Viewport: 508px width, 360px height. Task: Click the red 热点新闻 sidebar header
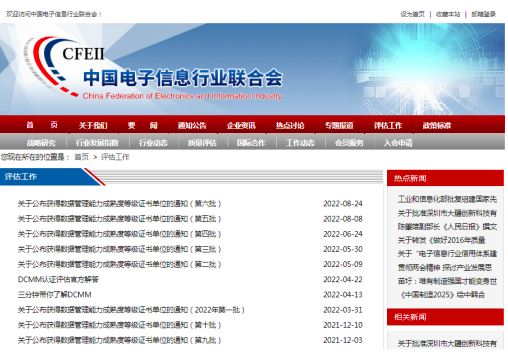point(445,178)
